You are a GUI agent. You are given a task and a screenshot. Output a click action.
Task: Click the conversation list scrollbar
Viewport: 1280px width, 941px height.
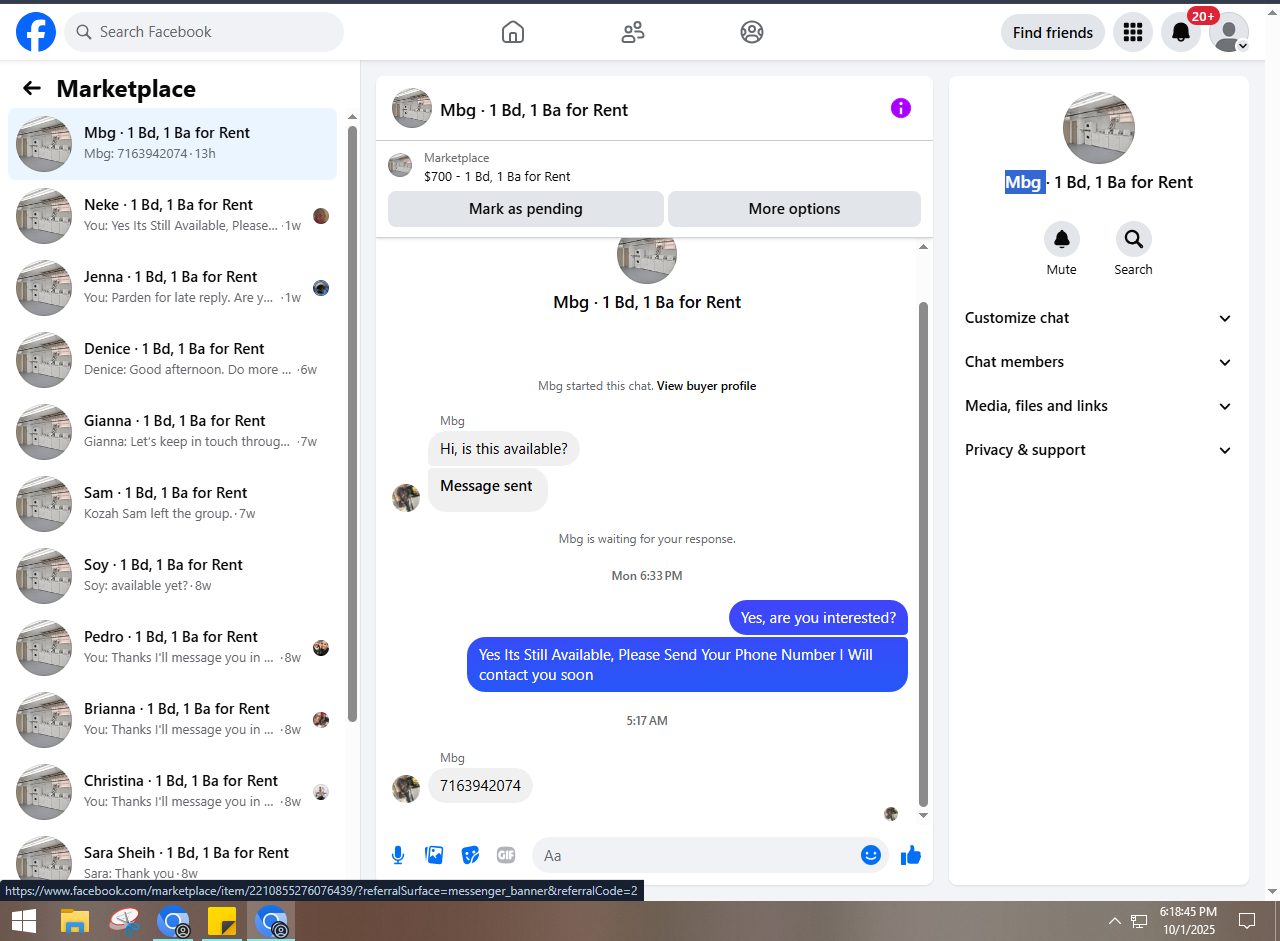pyautogui.click(x=352, y=424)
